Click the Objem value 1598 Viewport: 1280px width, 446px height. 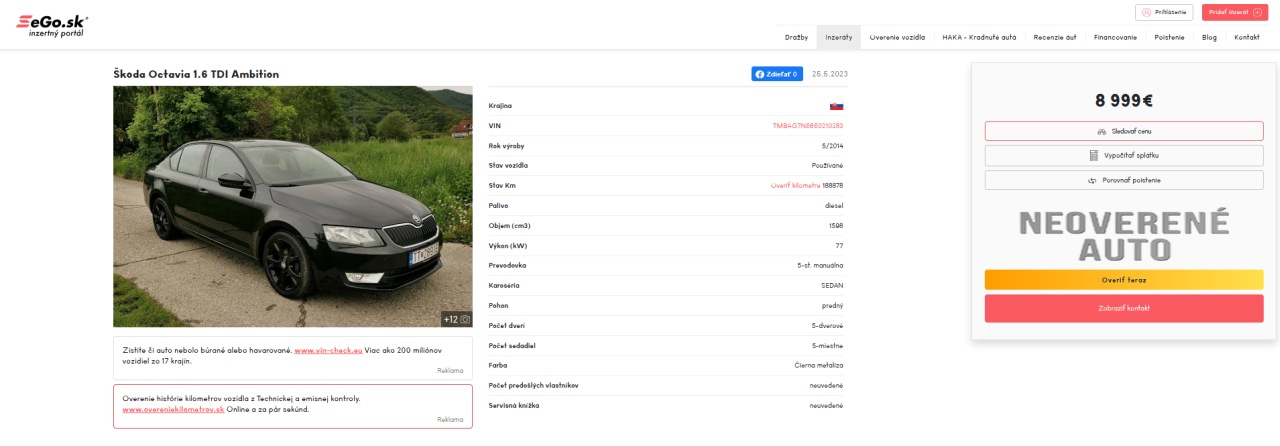tap(836, 226)
